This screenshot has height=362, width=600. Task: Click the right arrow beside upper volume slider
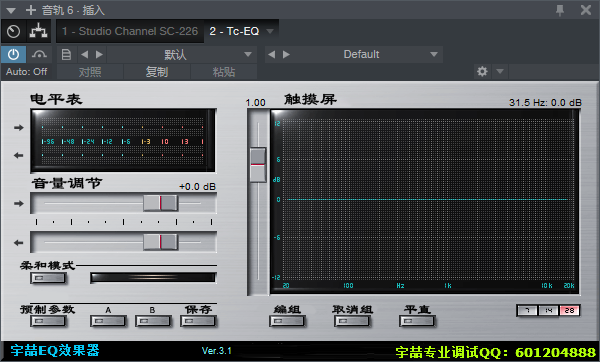pyautogui.click(x=19, y=203)
